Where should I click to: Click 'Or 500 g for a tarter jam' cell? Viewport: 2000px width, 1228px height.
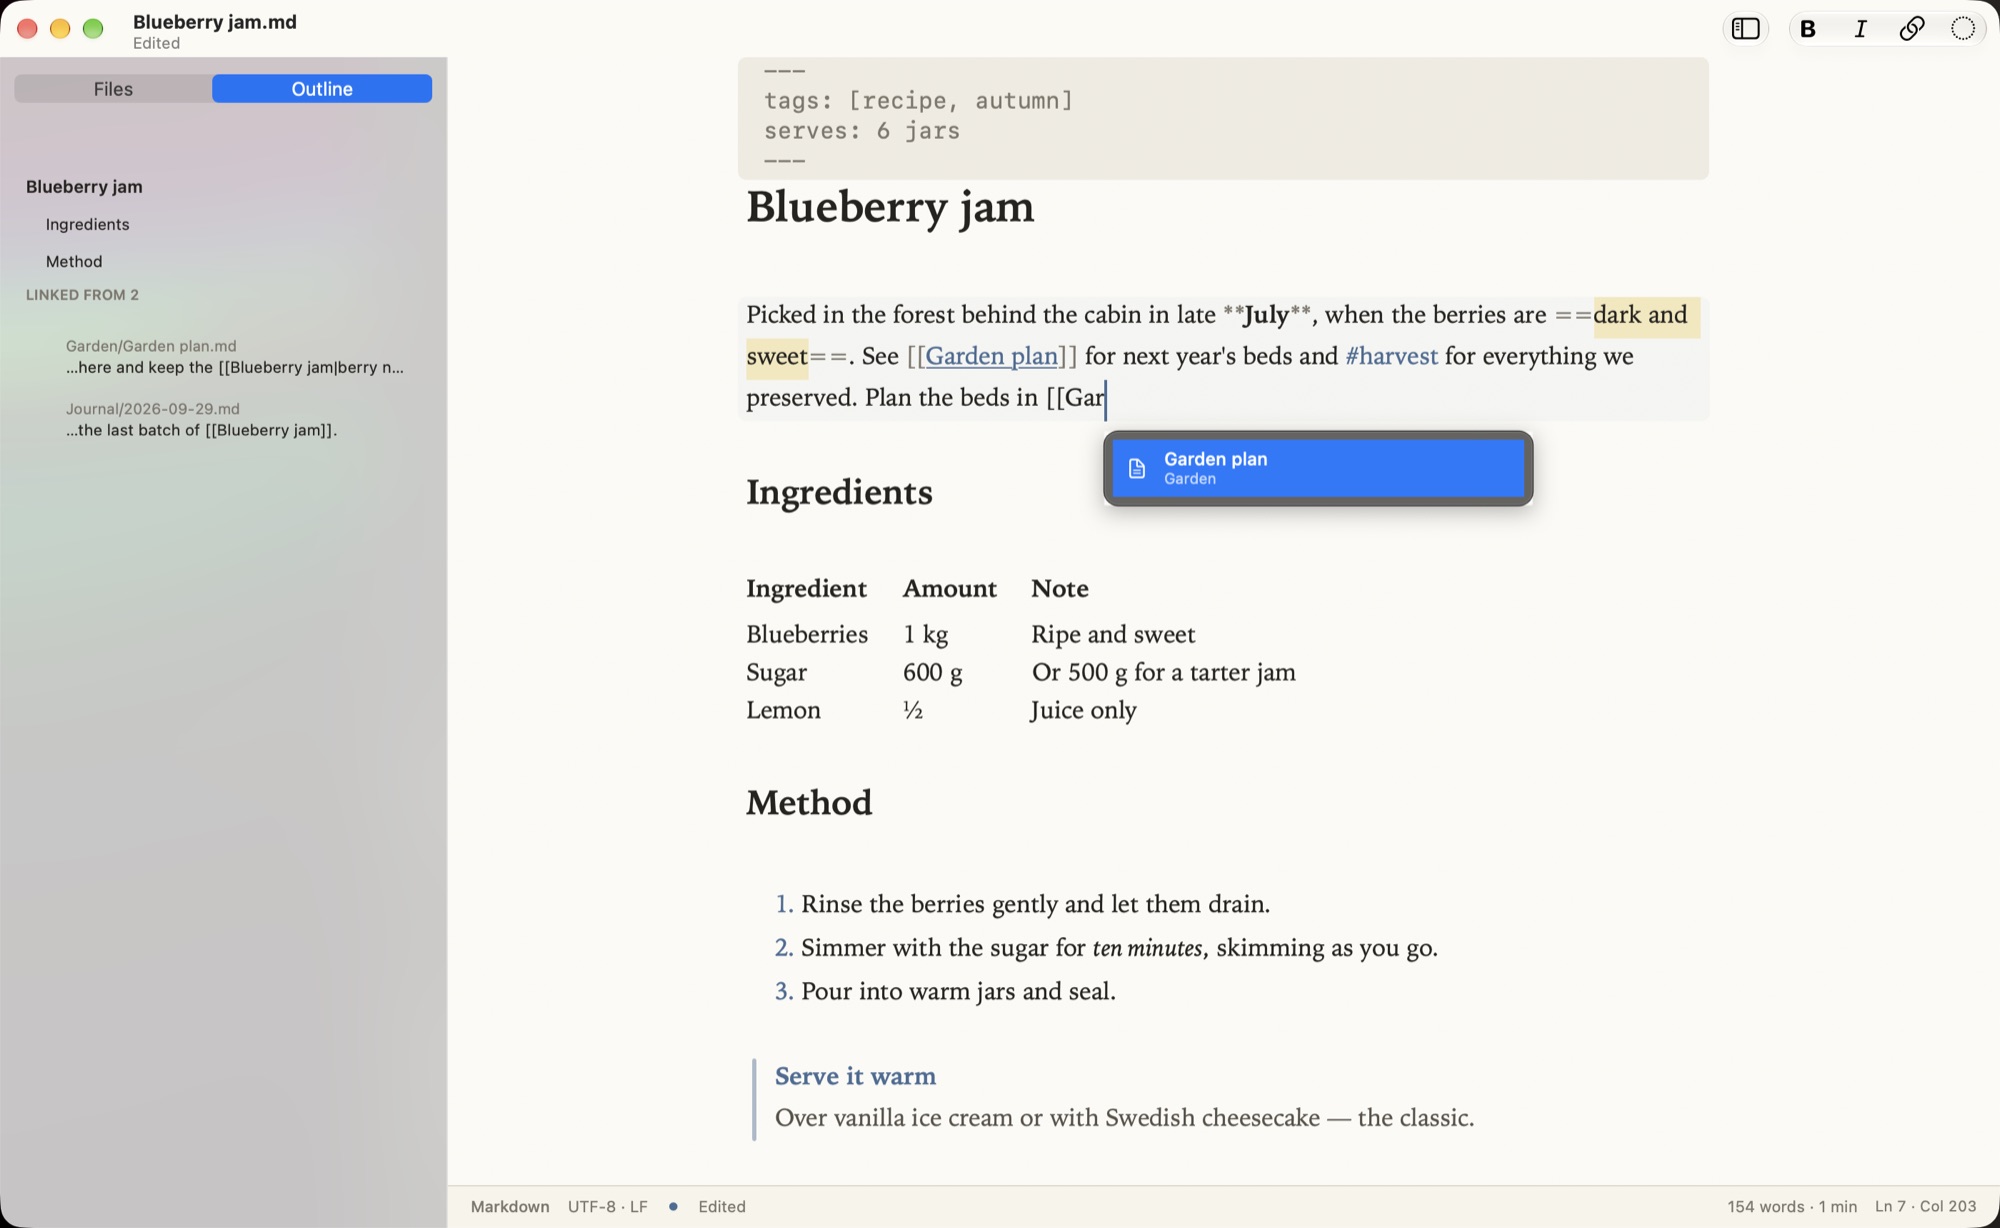1163,672
